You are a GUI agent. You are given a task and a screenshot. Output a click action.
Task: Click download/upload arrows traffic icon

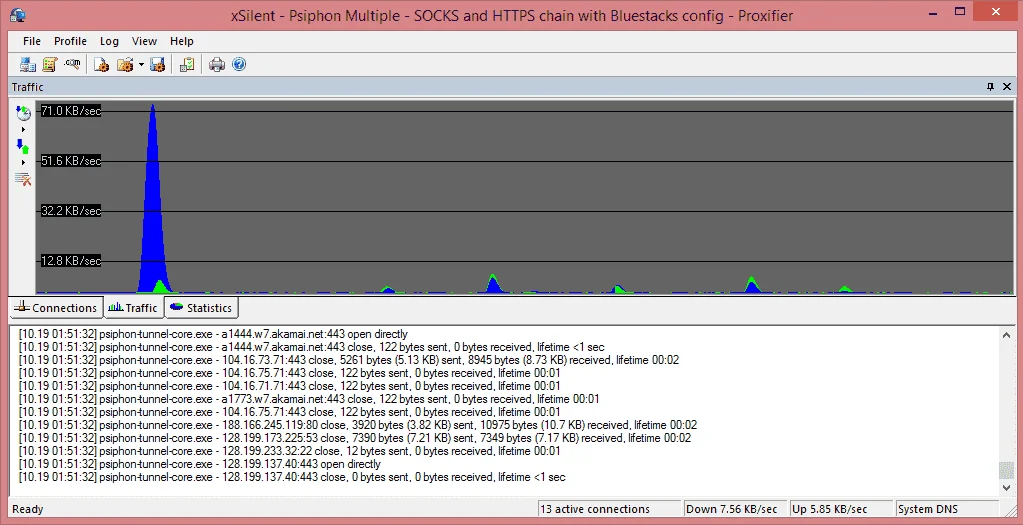click(x=23, y=146)
